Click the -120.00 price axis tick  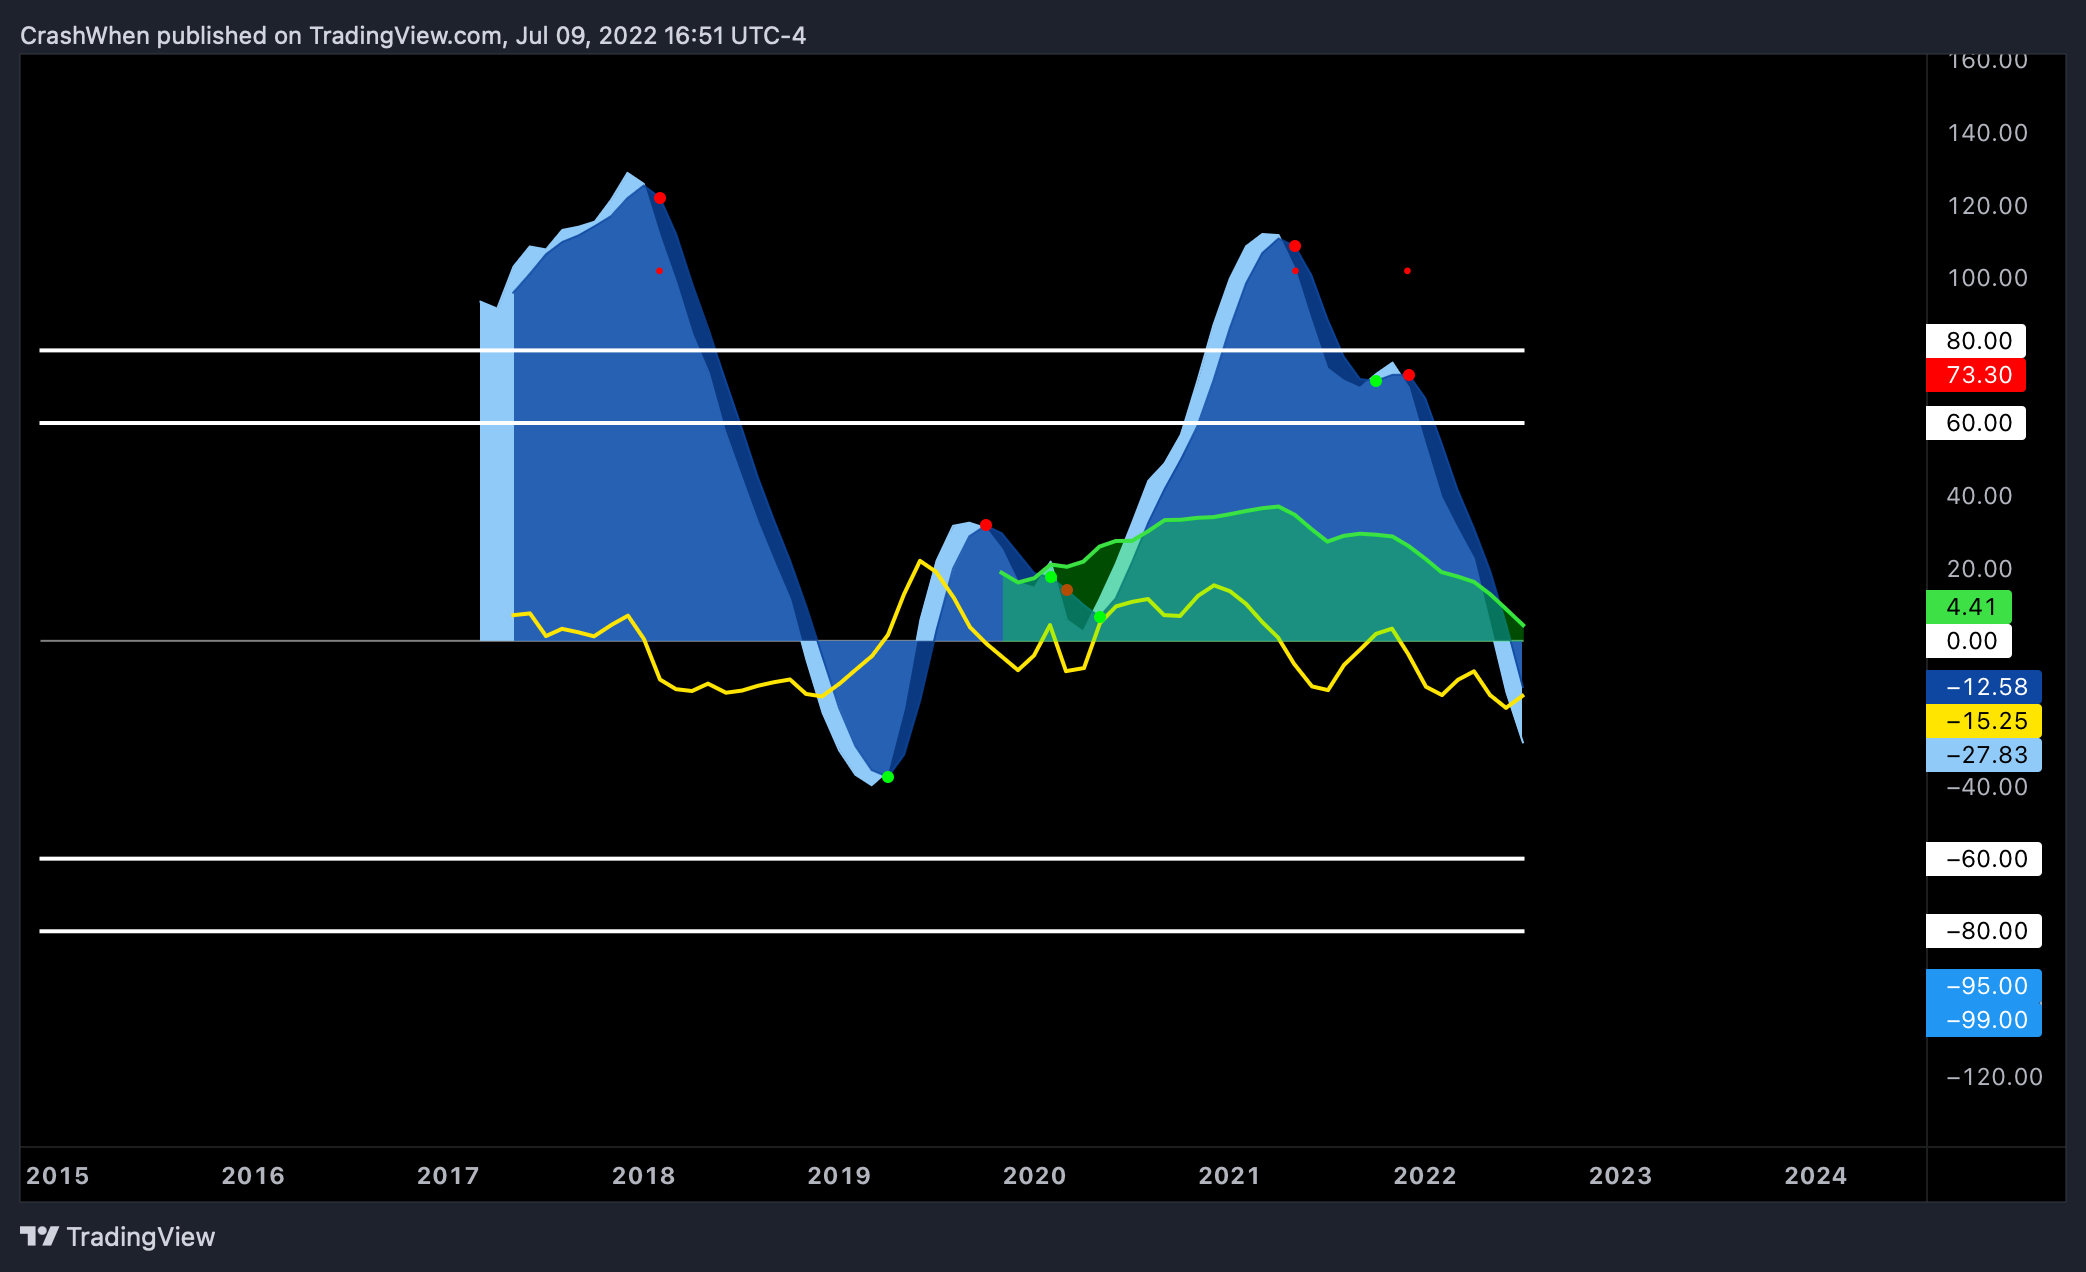tap(1994, 1077)
